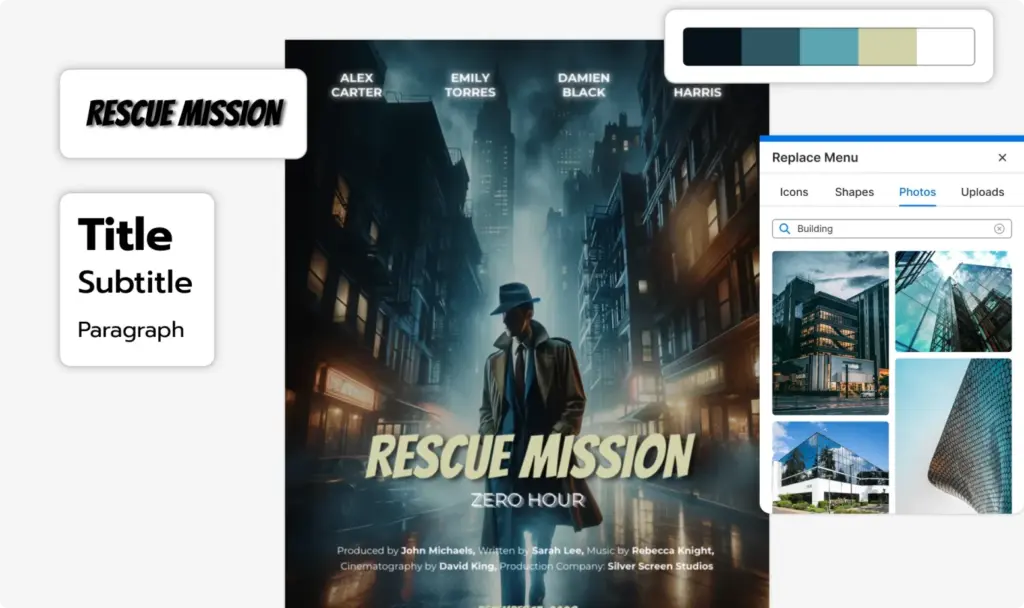Click the Building search field

click(x=890, y=229)
